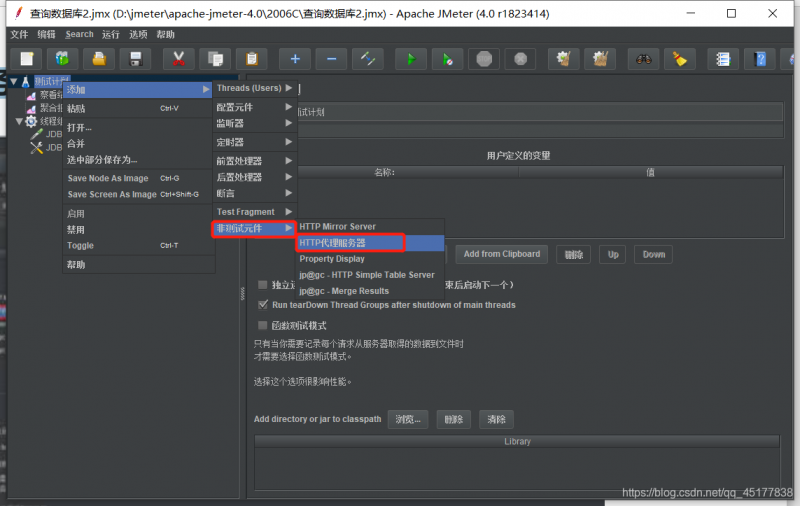Start the test with green play icon
The width and height of the screenshot is (800, 506).
[x=411, y=59]
